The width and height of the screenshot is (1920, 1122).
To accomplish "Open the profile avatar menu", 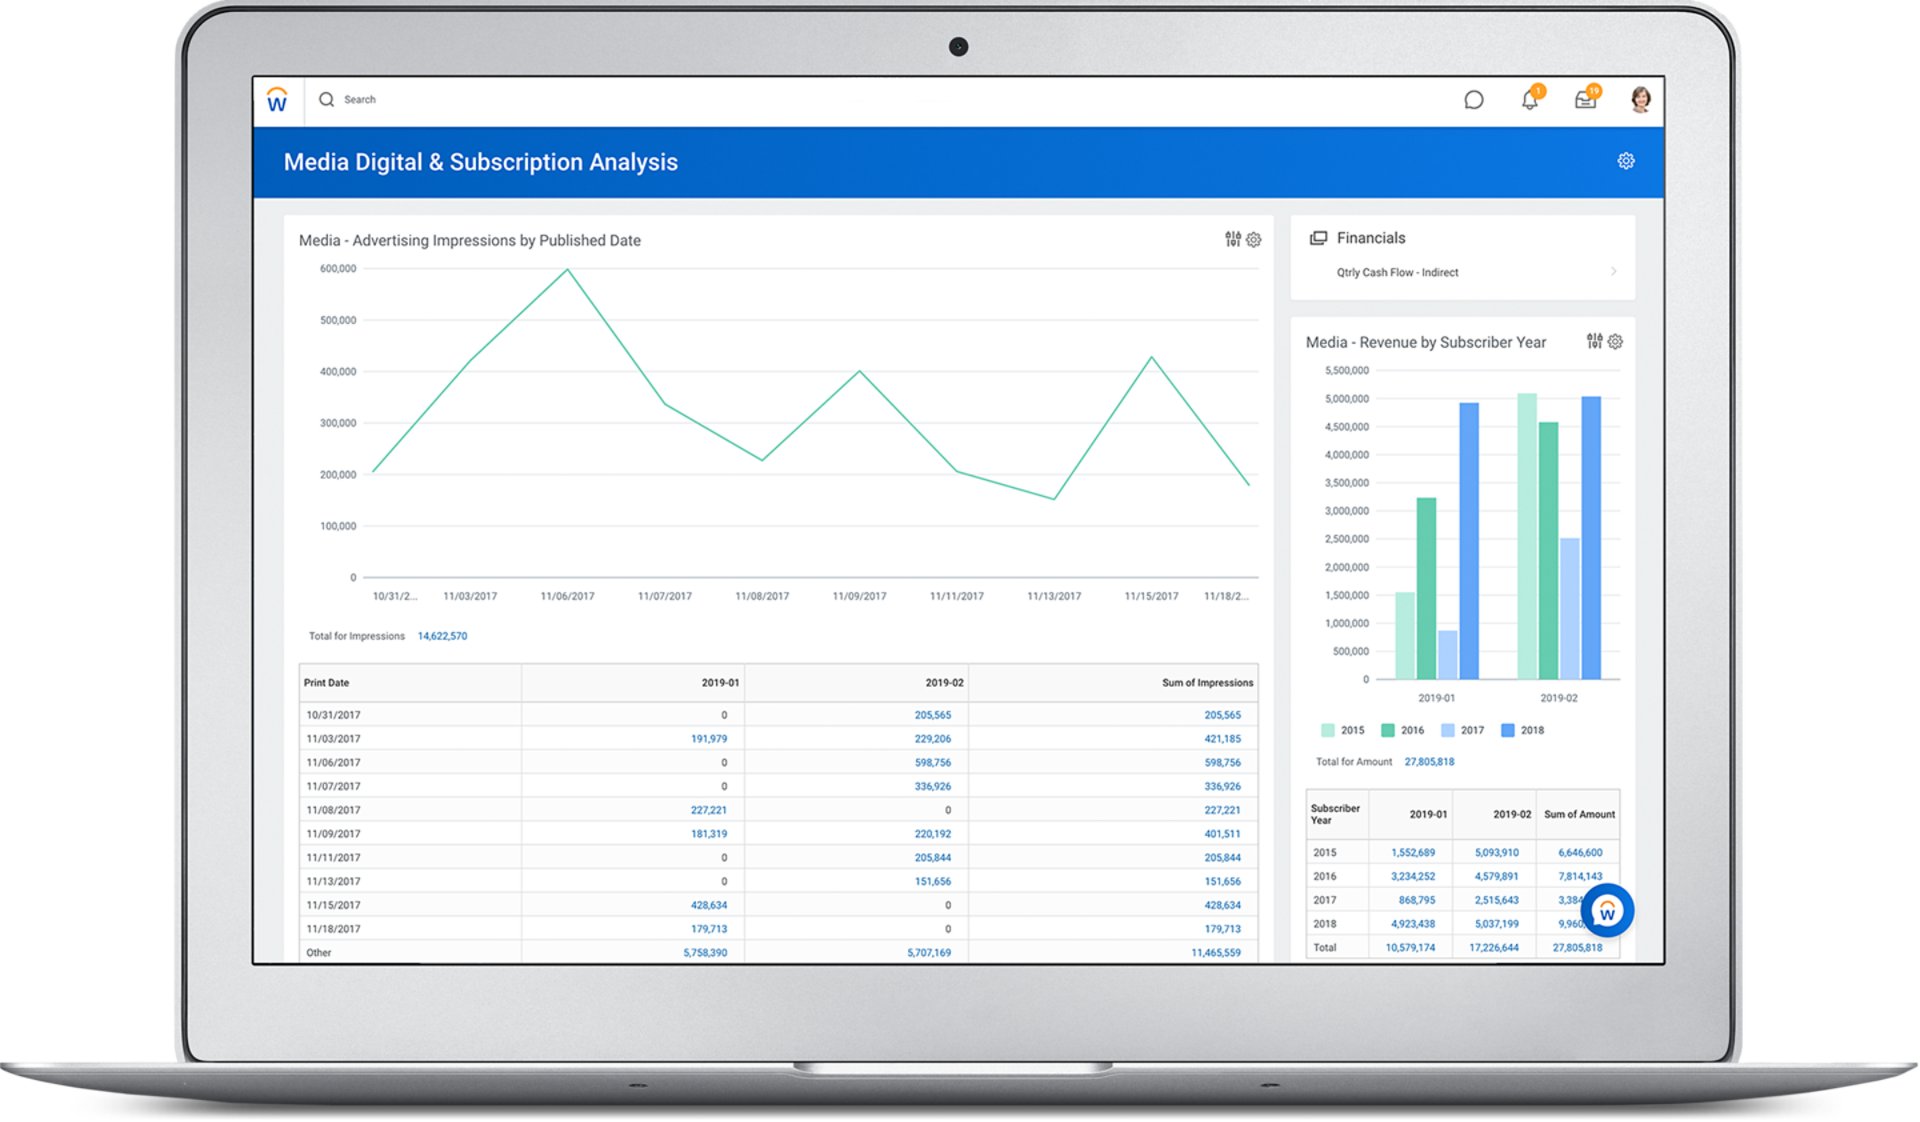I will click(1640, 99).
